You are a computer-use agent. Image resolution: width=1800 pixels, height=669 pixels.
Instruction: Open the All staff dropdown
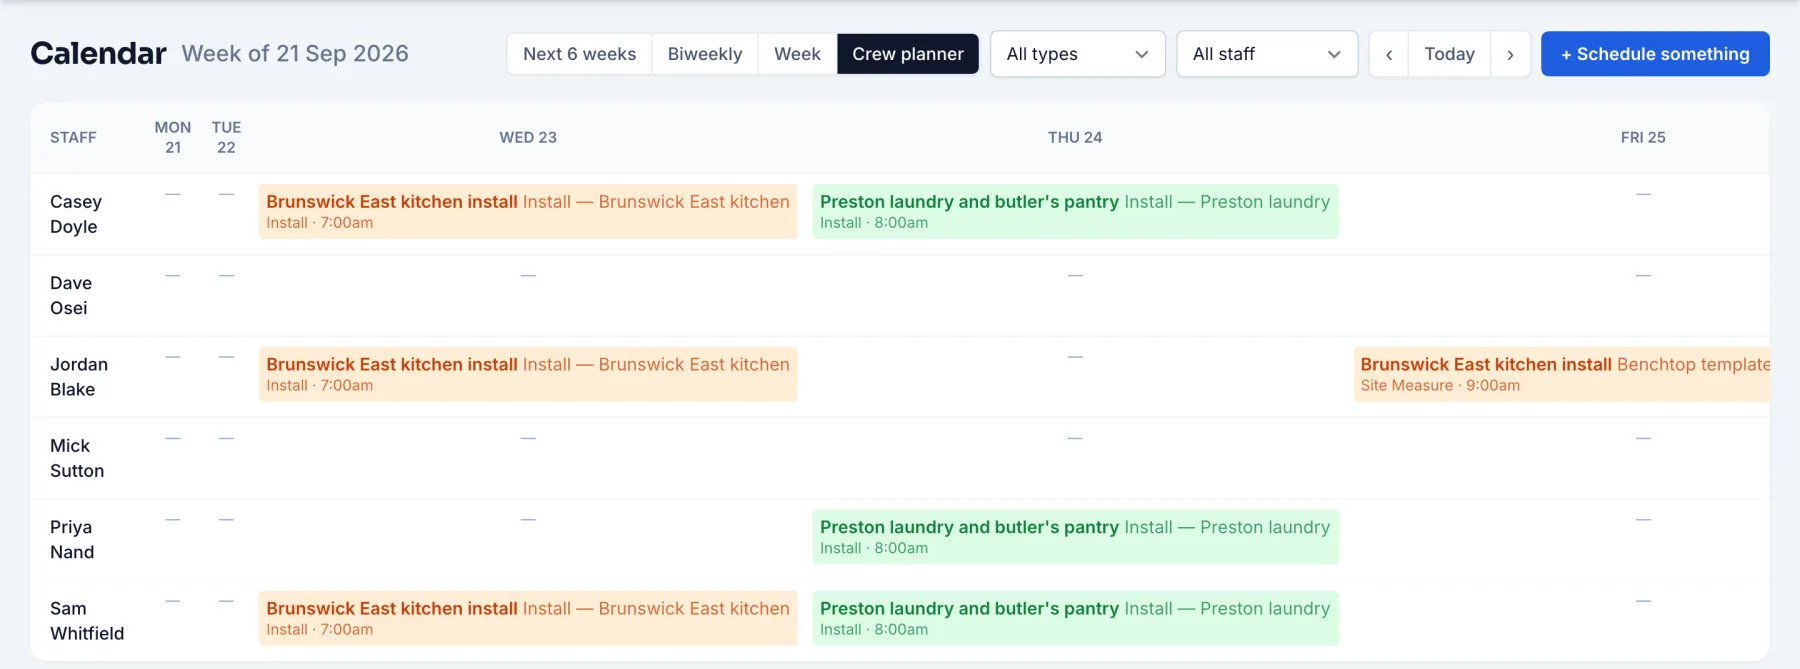(1267, 54)
